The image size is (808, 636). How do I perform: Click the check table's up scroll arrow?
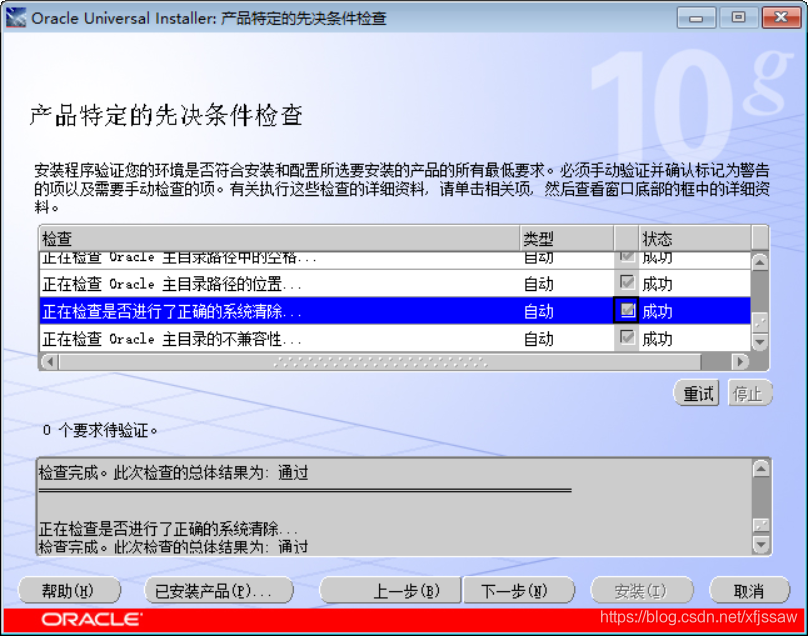click(760, 263)
